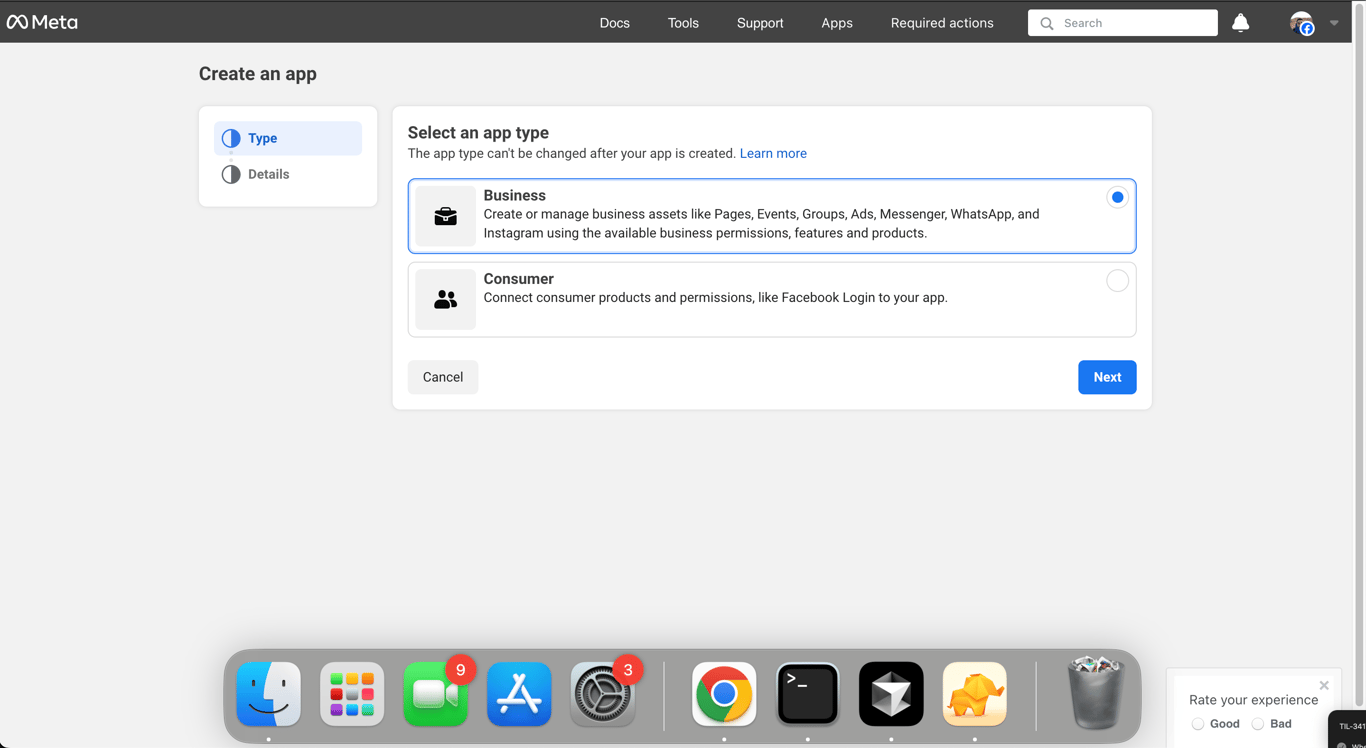The image size is (1366, 748).
Task: Open System Settings from the dock
Action: pos(603,694)
